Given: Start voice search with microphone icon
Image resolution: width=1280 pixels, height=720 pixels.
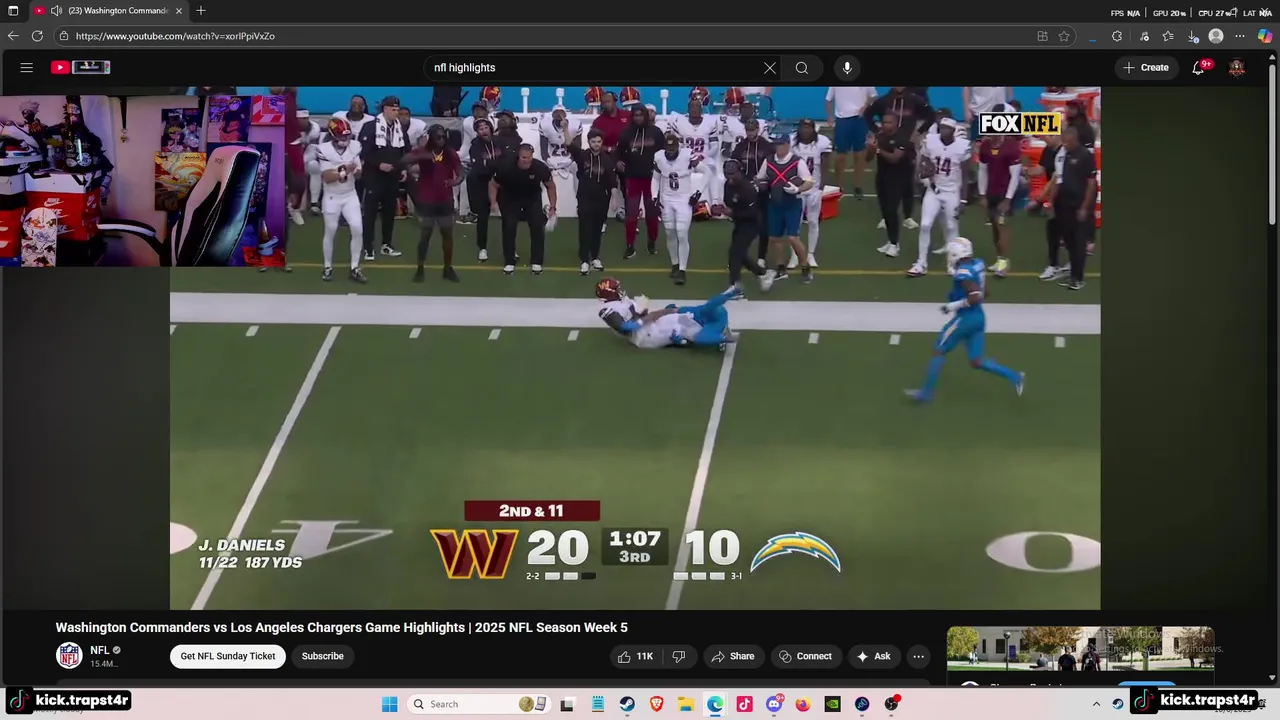Looking at the screenshot, I should pos(847,68).
